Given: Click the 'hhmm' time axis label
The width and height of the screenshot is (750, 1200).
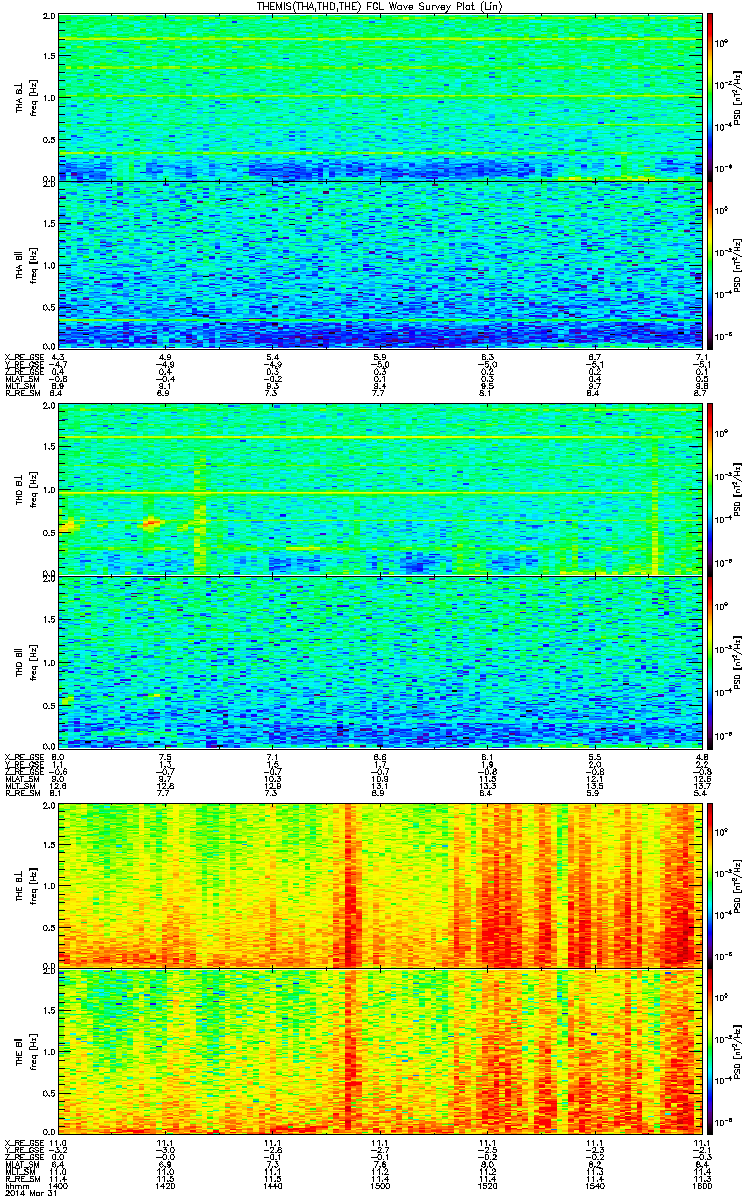Looking at the screenshot, I should click(15, 1186).
